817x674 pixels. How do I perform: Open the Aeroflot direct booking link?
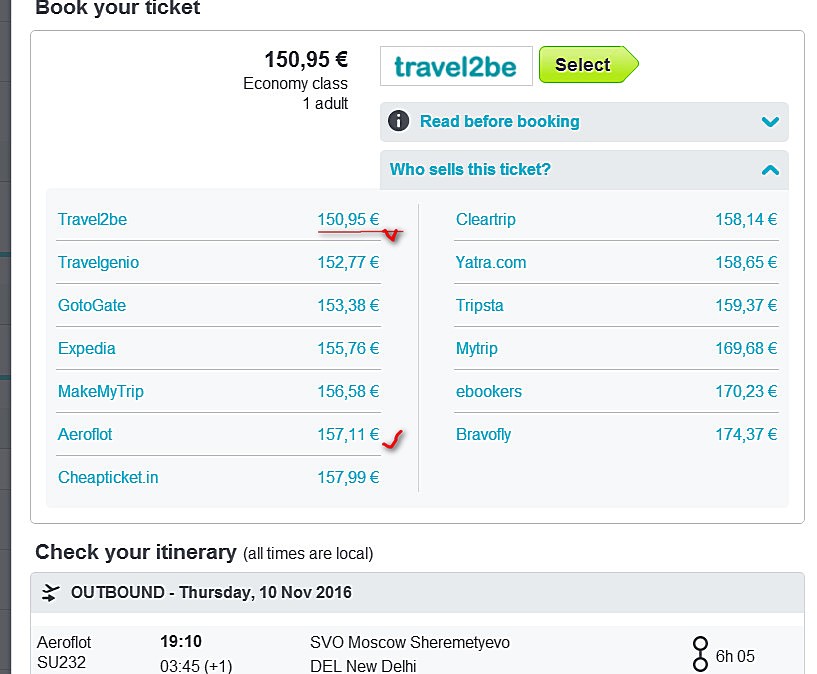[86, 435]
